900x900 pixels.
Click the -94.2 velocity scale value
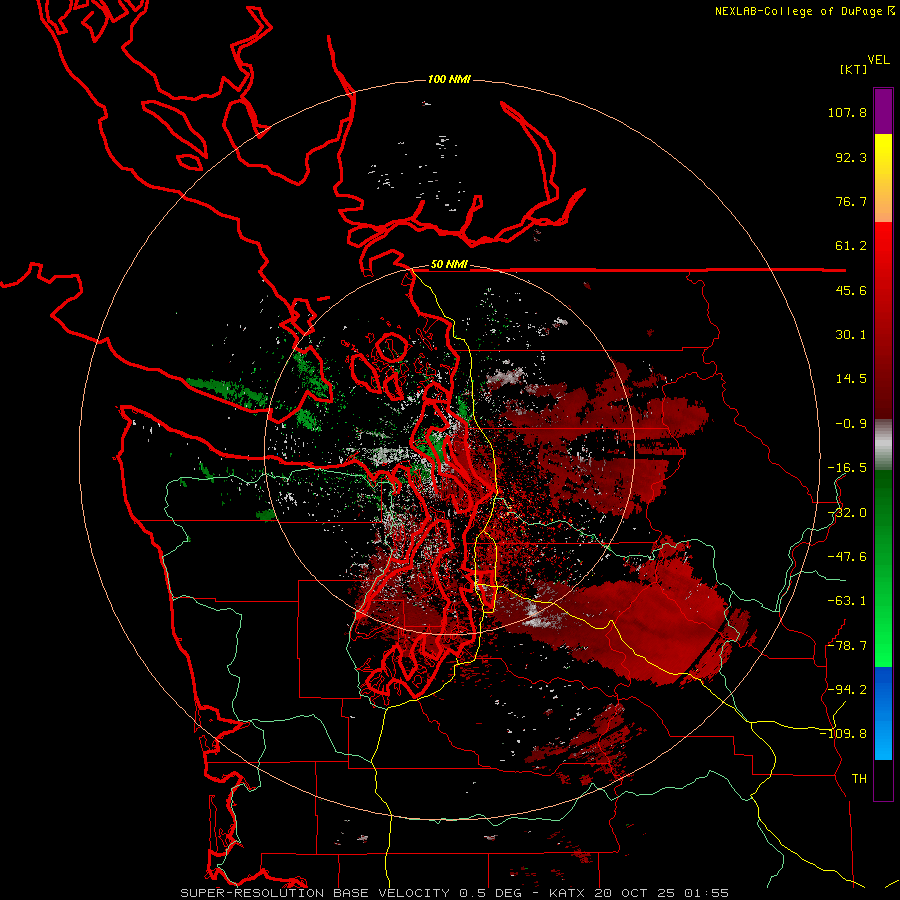pyautogui.click(x=847, y=690)
